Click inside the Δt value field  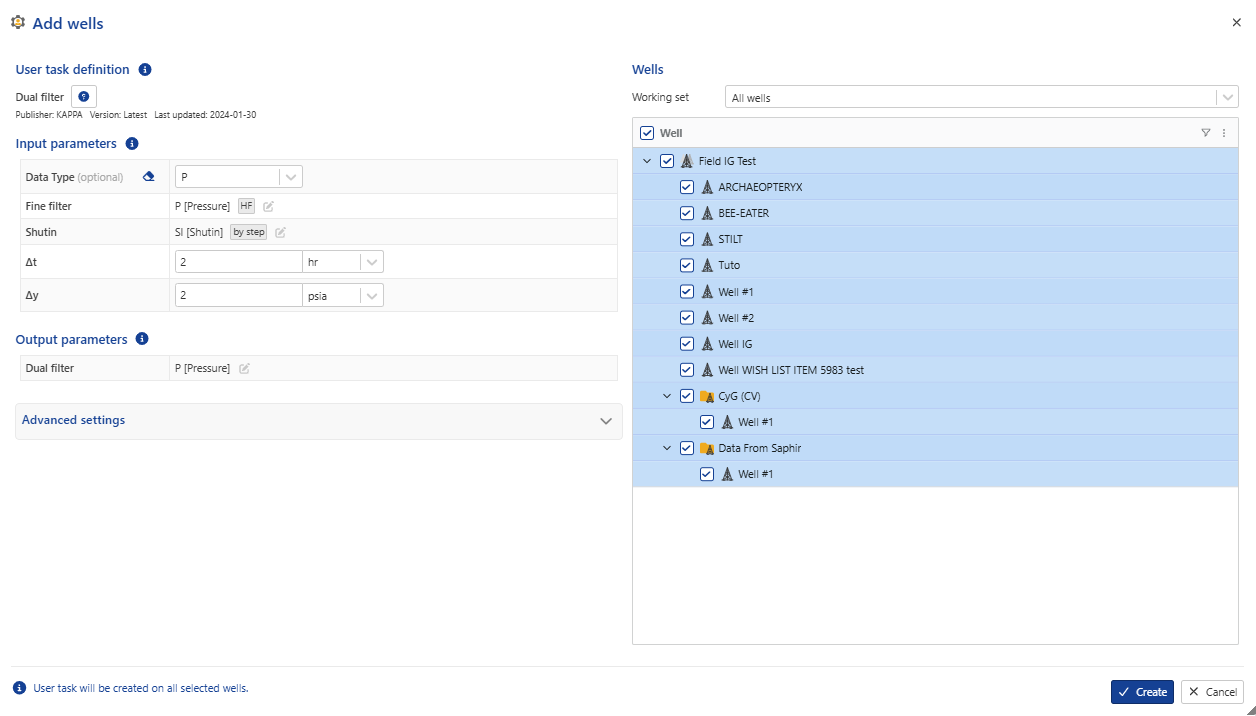click(x=238, y=261)
